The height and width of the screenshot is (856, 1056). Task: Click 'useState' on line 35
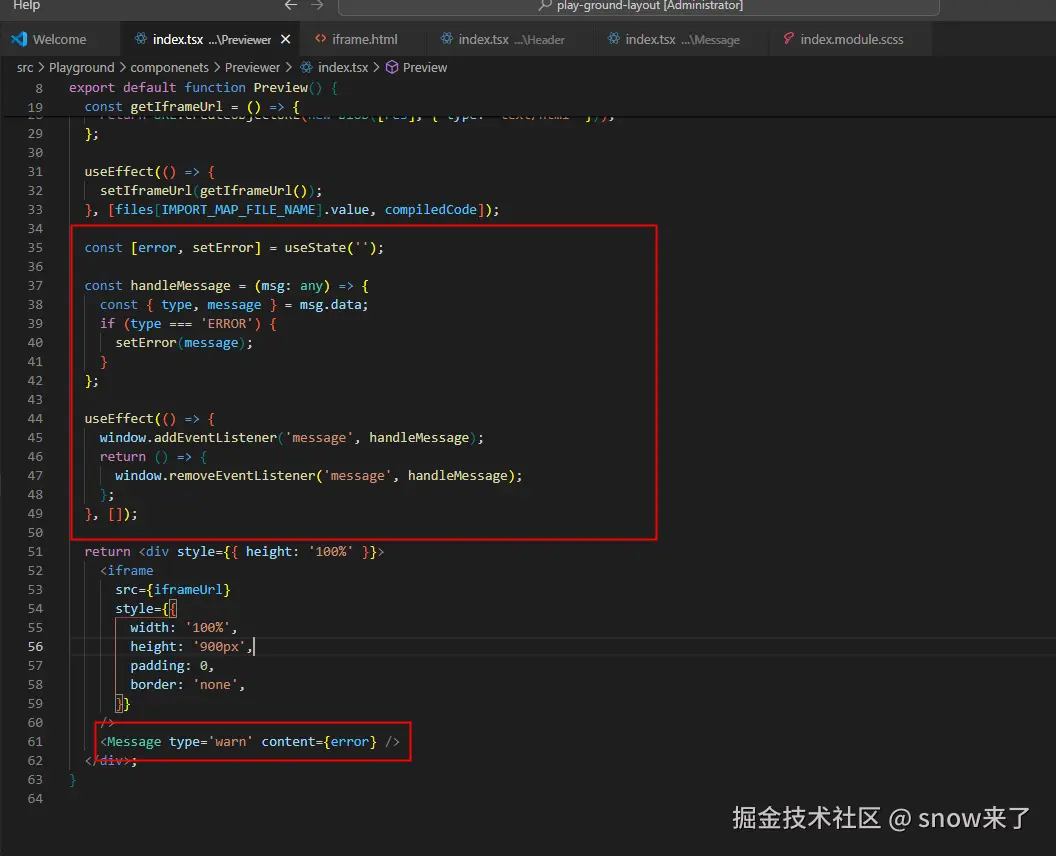click(x=315, y=248)
